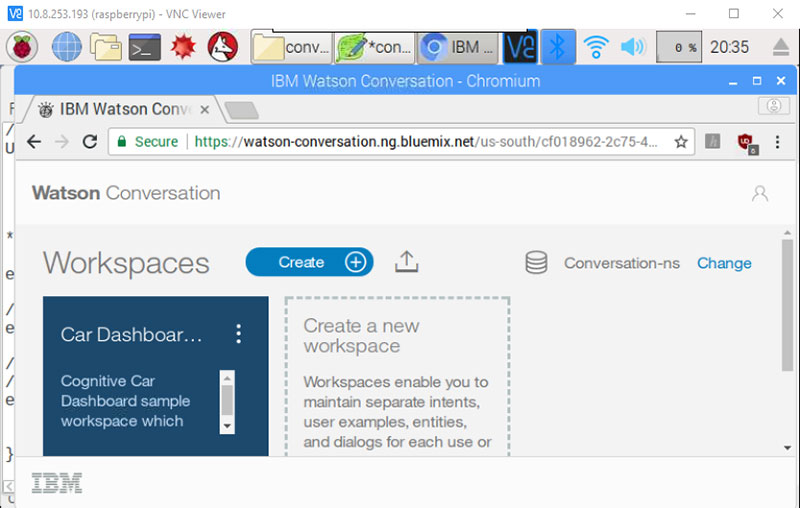Click the page vertical scrollbar thumb
The image size is (800, 508).
[x=787, y=305]
